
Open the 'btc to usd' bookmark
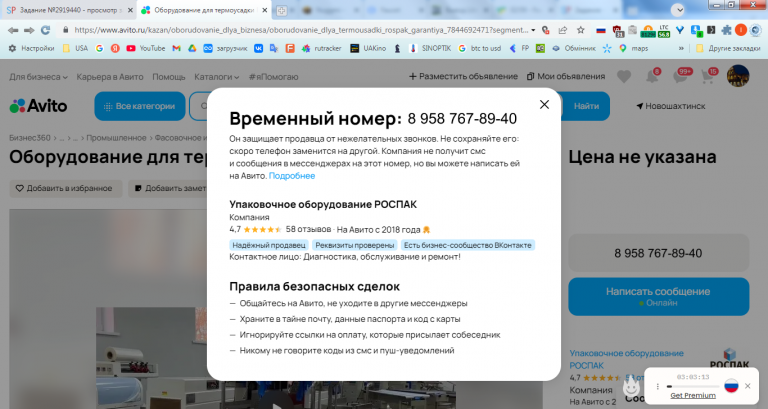pos(480,48)
